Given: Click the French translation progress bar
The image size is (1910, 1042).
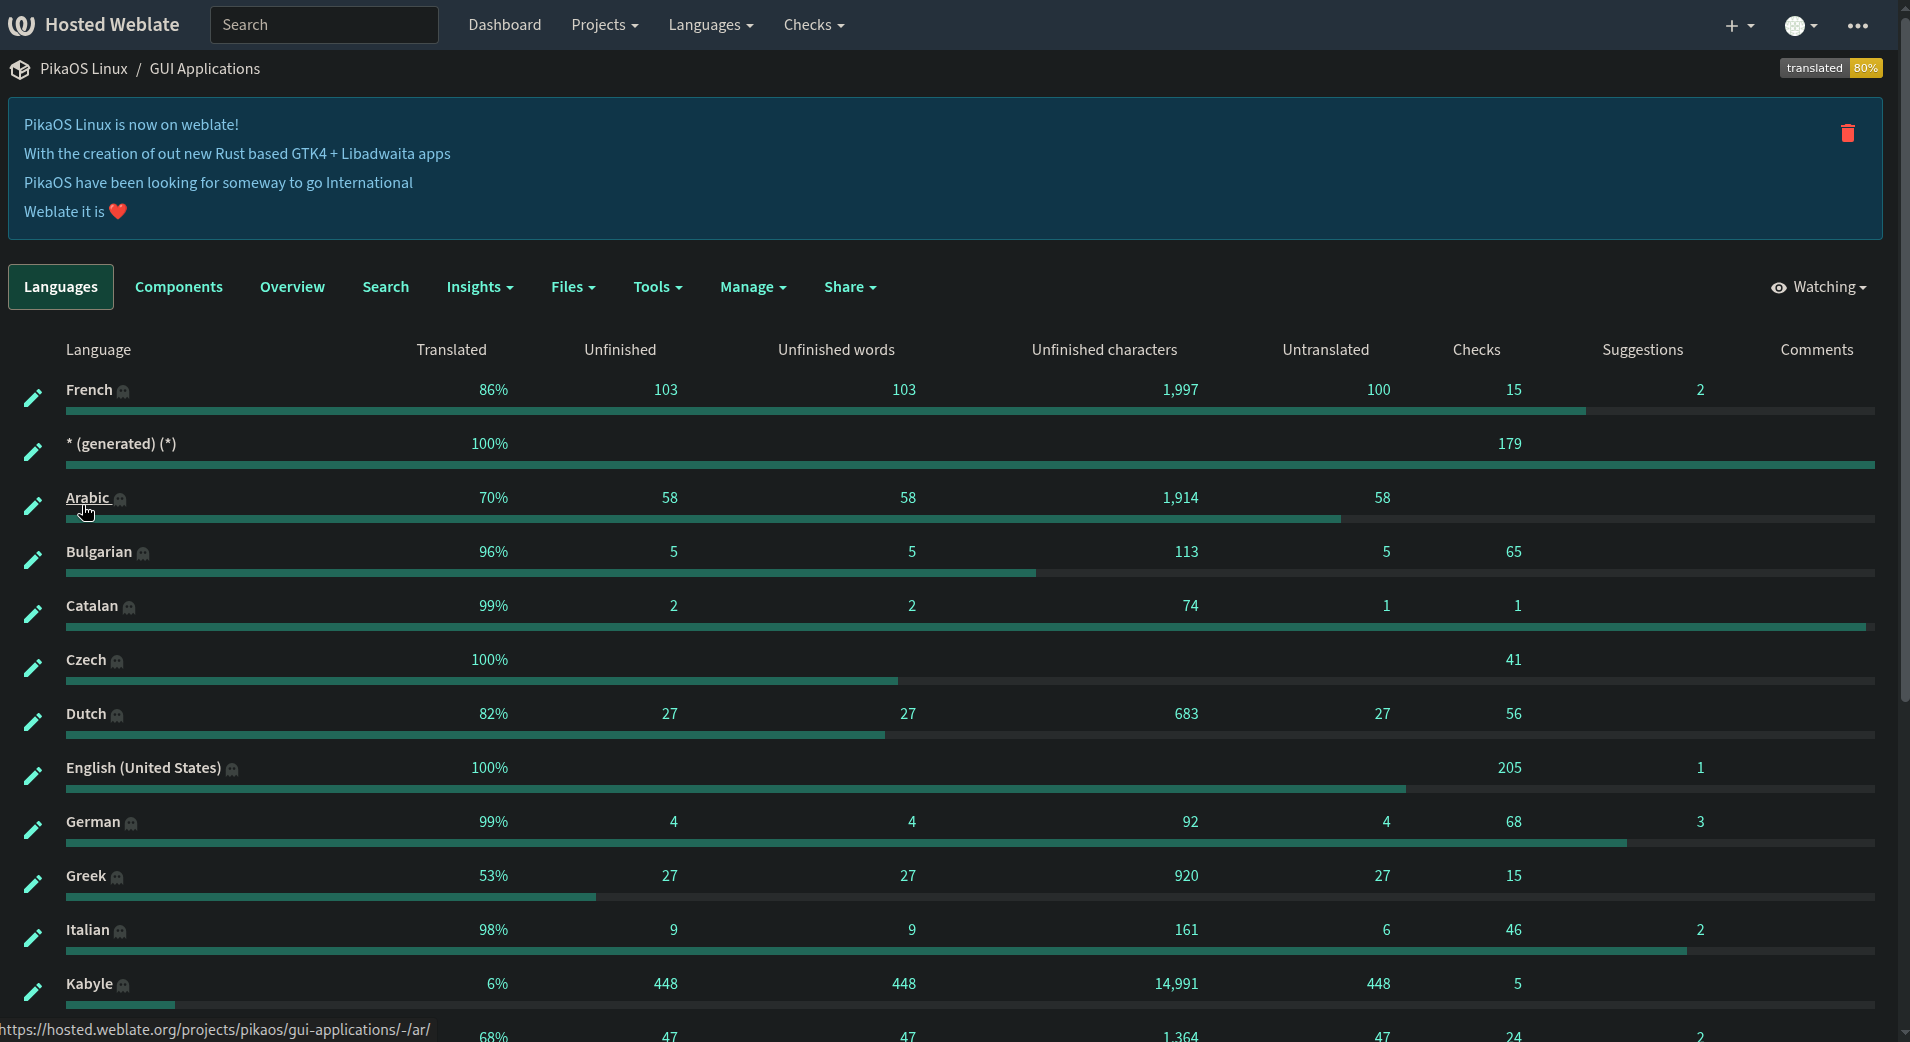Looking at the screenshot, I should pyautogui.click(x=970, y=411).
